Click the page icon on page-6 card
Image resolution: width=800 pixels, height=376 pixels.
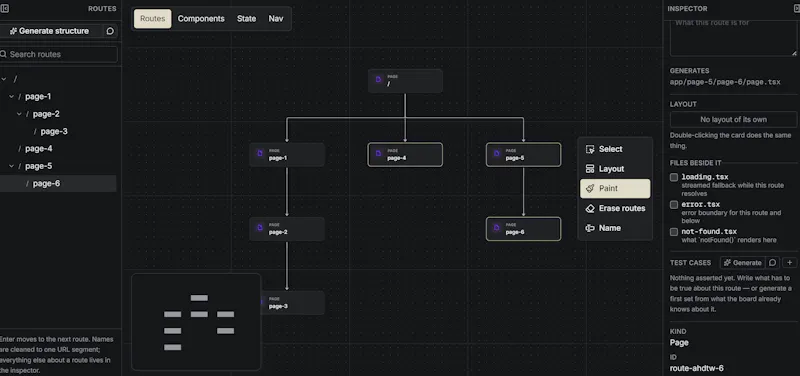tap(496, 228)
